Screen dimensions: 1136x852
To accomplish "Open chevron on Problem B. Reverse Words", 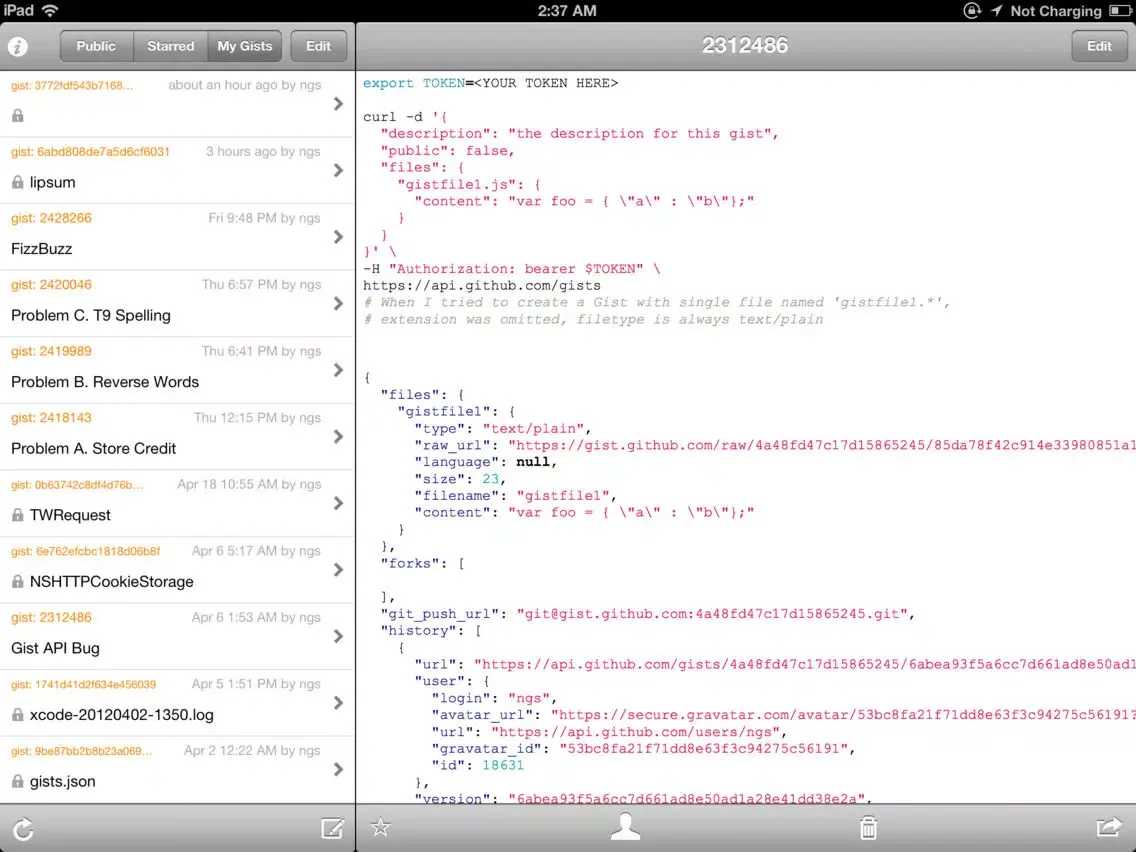I will [x=338, y=371].
